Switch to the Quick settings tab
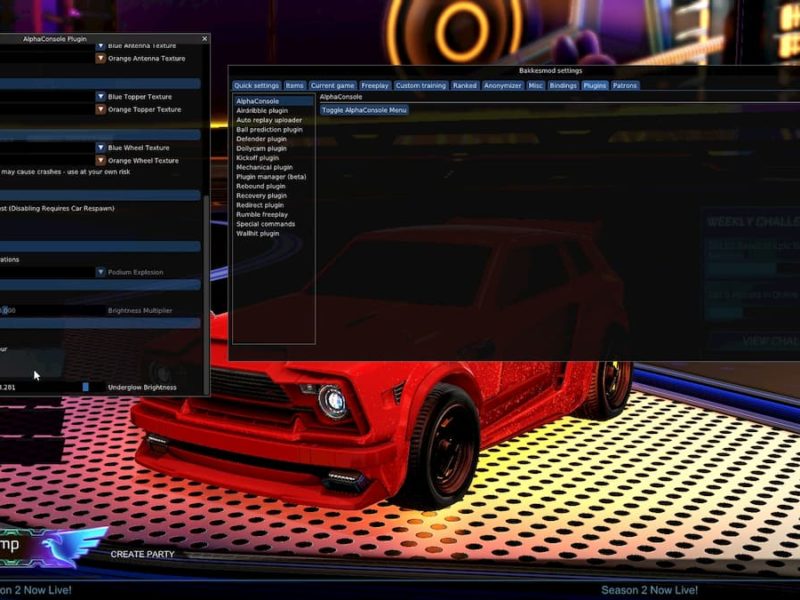The width and height of the screenshot is (800, 600). 258,85
